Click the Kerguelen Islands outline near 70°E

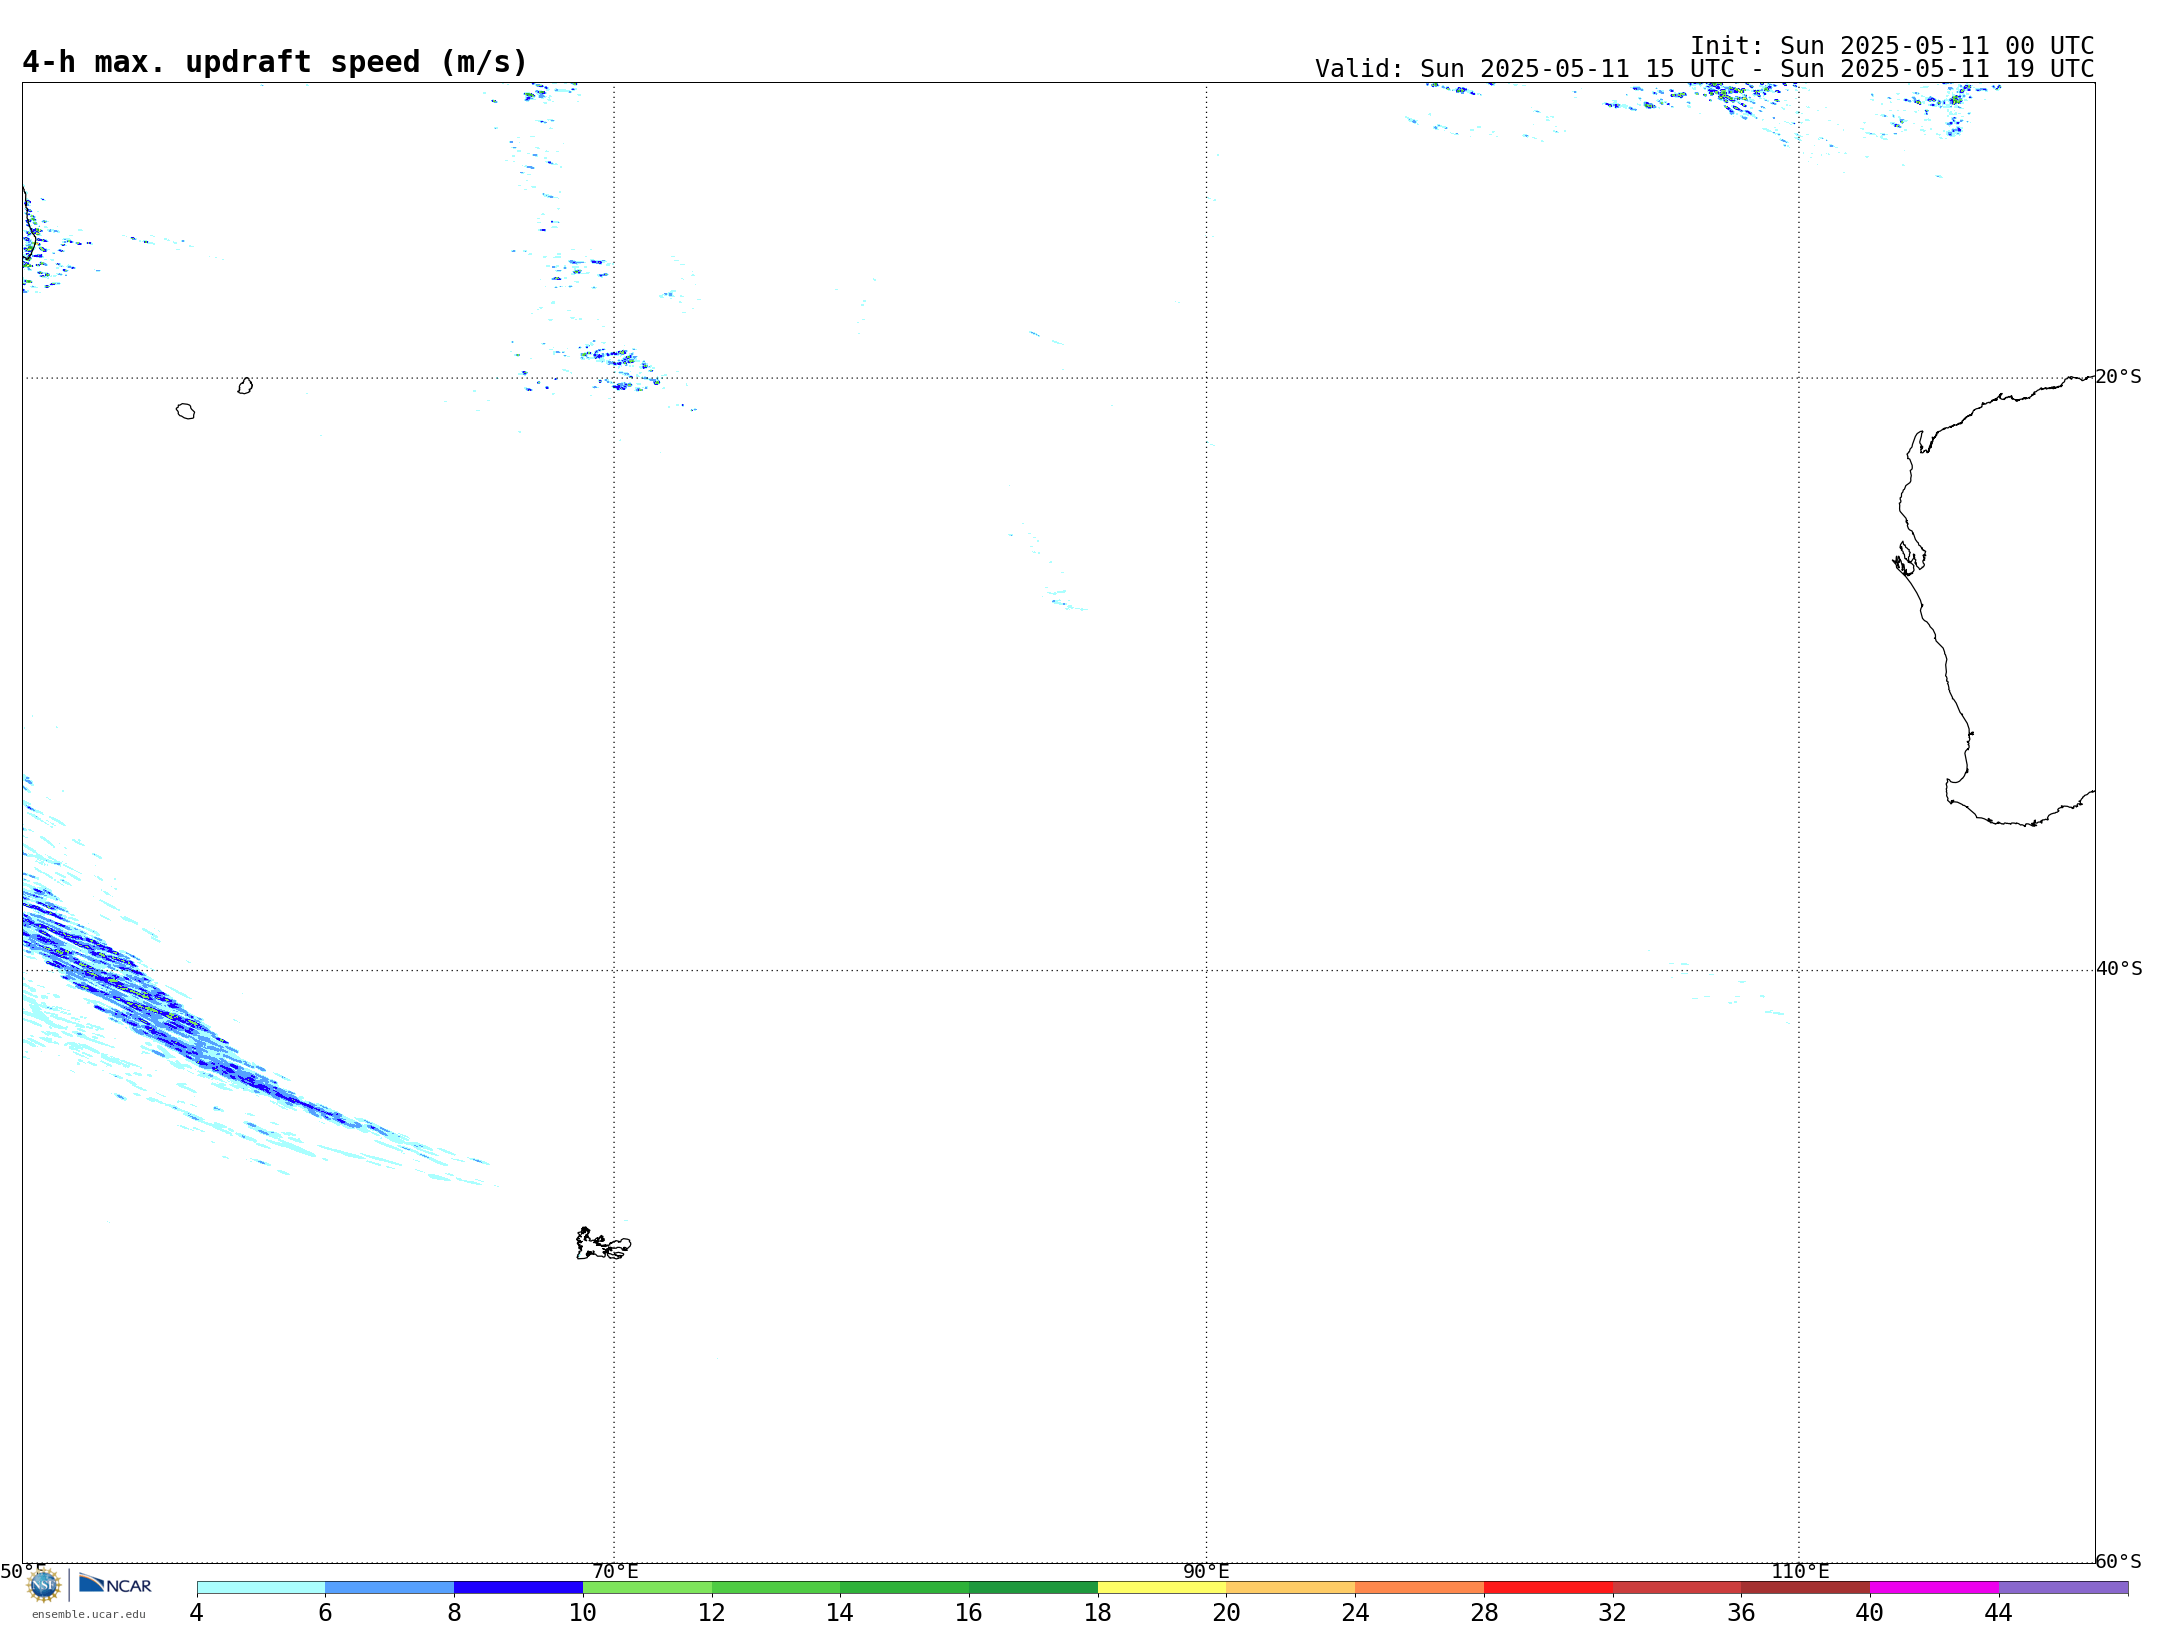click(x=603, y=1244)
